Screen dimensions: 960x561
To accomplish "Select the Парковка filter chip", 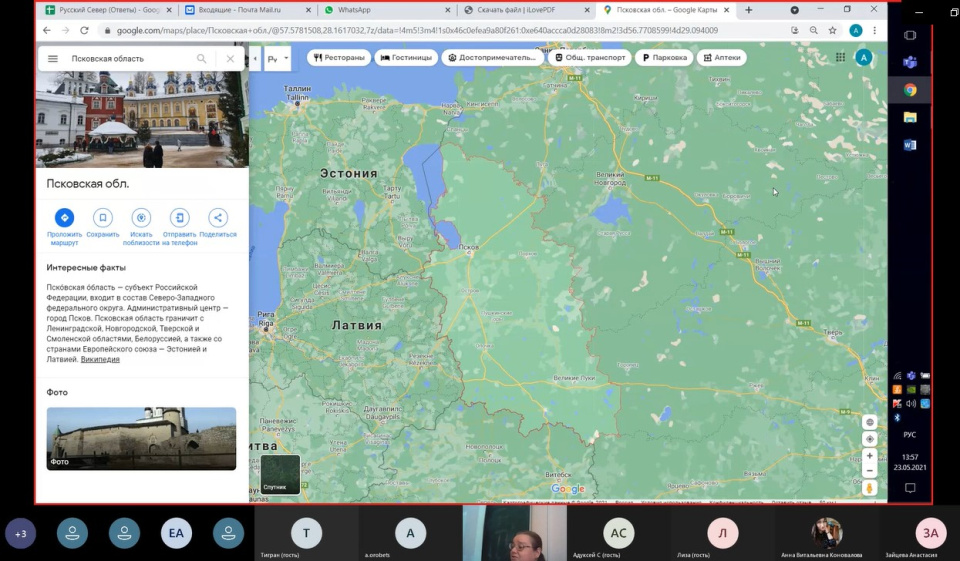I will coord(664,58).
